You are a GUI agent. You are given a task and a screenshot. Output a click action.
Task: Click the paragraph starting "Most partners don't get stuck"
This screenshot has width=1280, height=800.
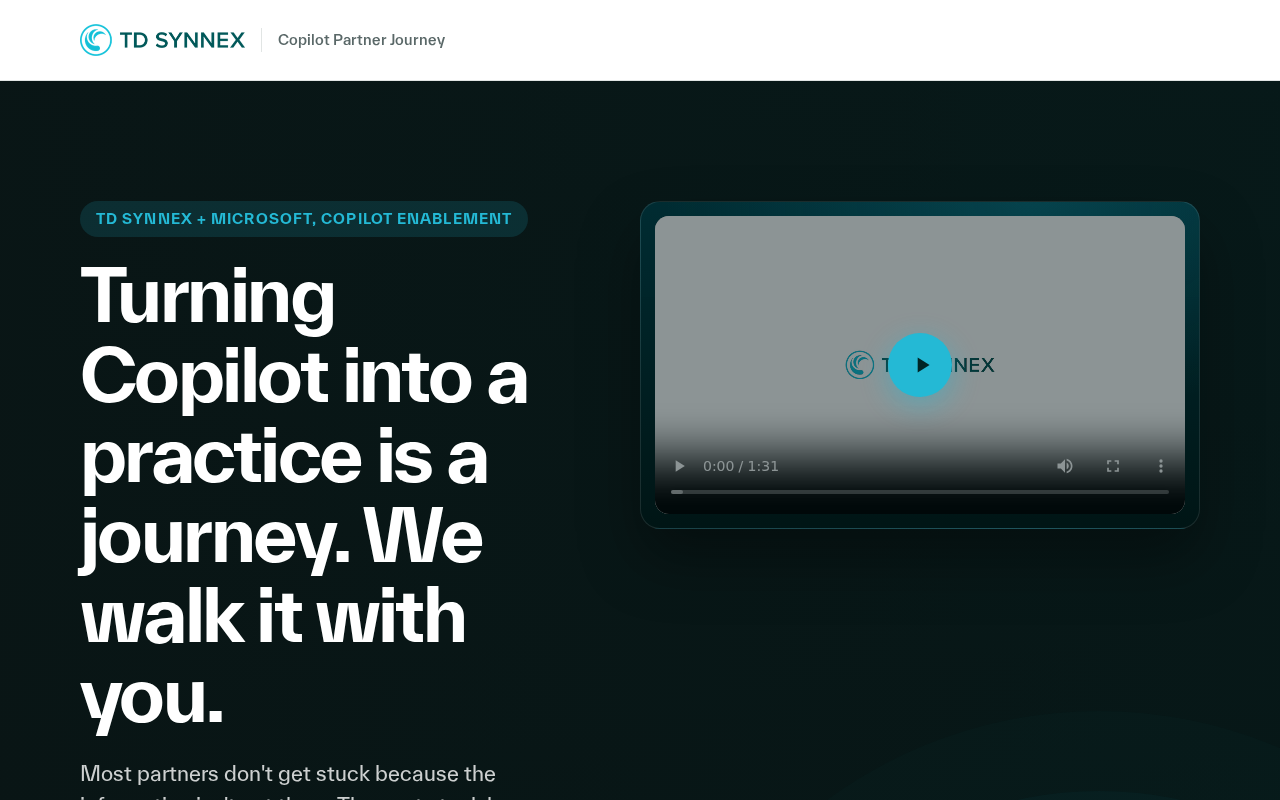pos(288,780)
